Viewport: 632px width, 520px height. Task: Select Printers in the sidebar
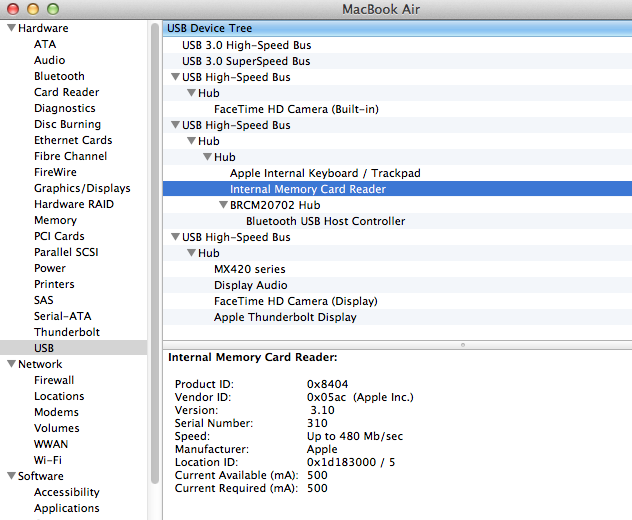pos(54,284)
